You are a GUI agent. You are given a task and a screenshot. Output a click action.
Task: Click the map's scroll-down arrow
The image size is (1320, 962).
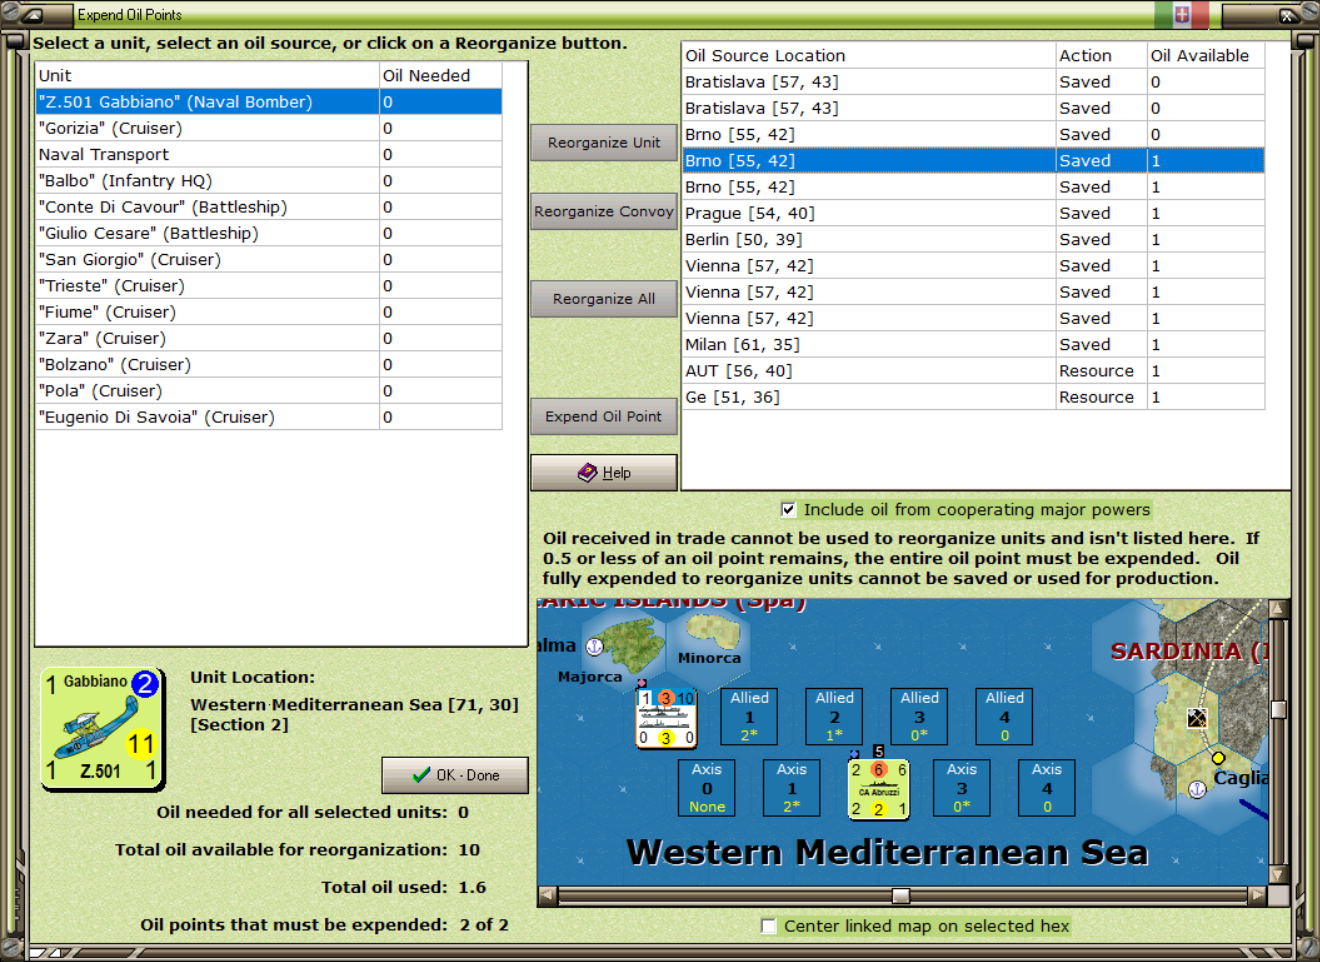[1277, 875]
